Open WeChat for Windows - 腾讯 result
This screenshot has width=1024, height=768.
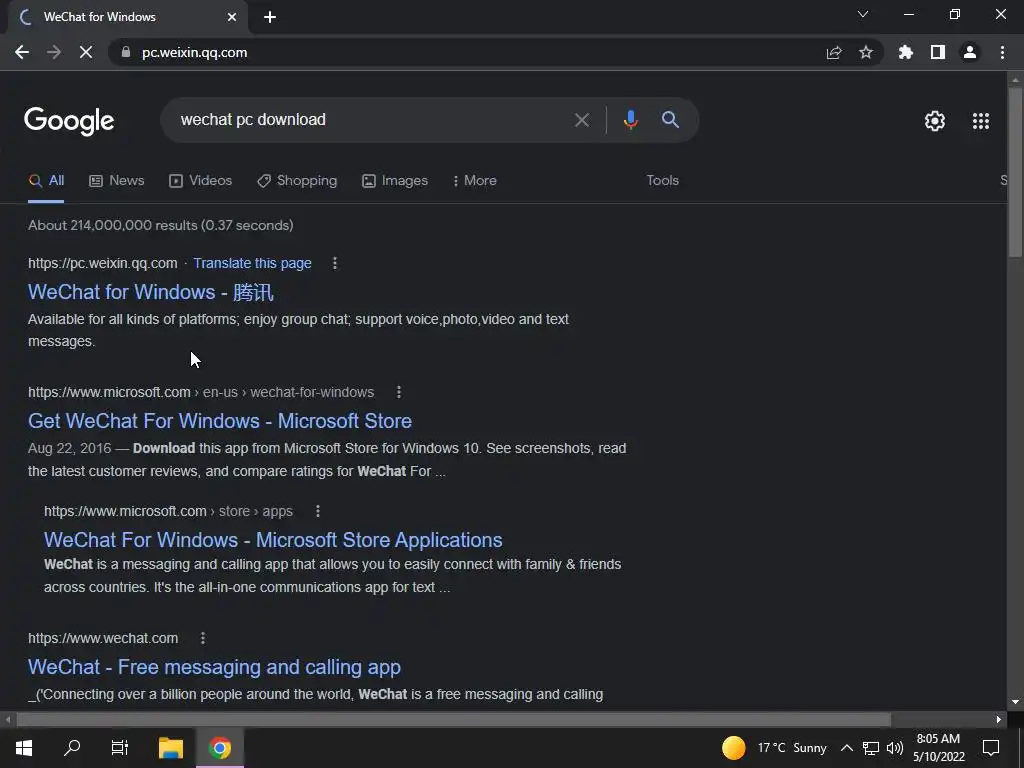(151, 292)
